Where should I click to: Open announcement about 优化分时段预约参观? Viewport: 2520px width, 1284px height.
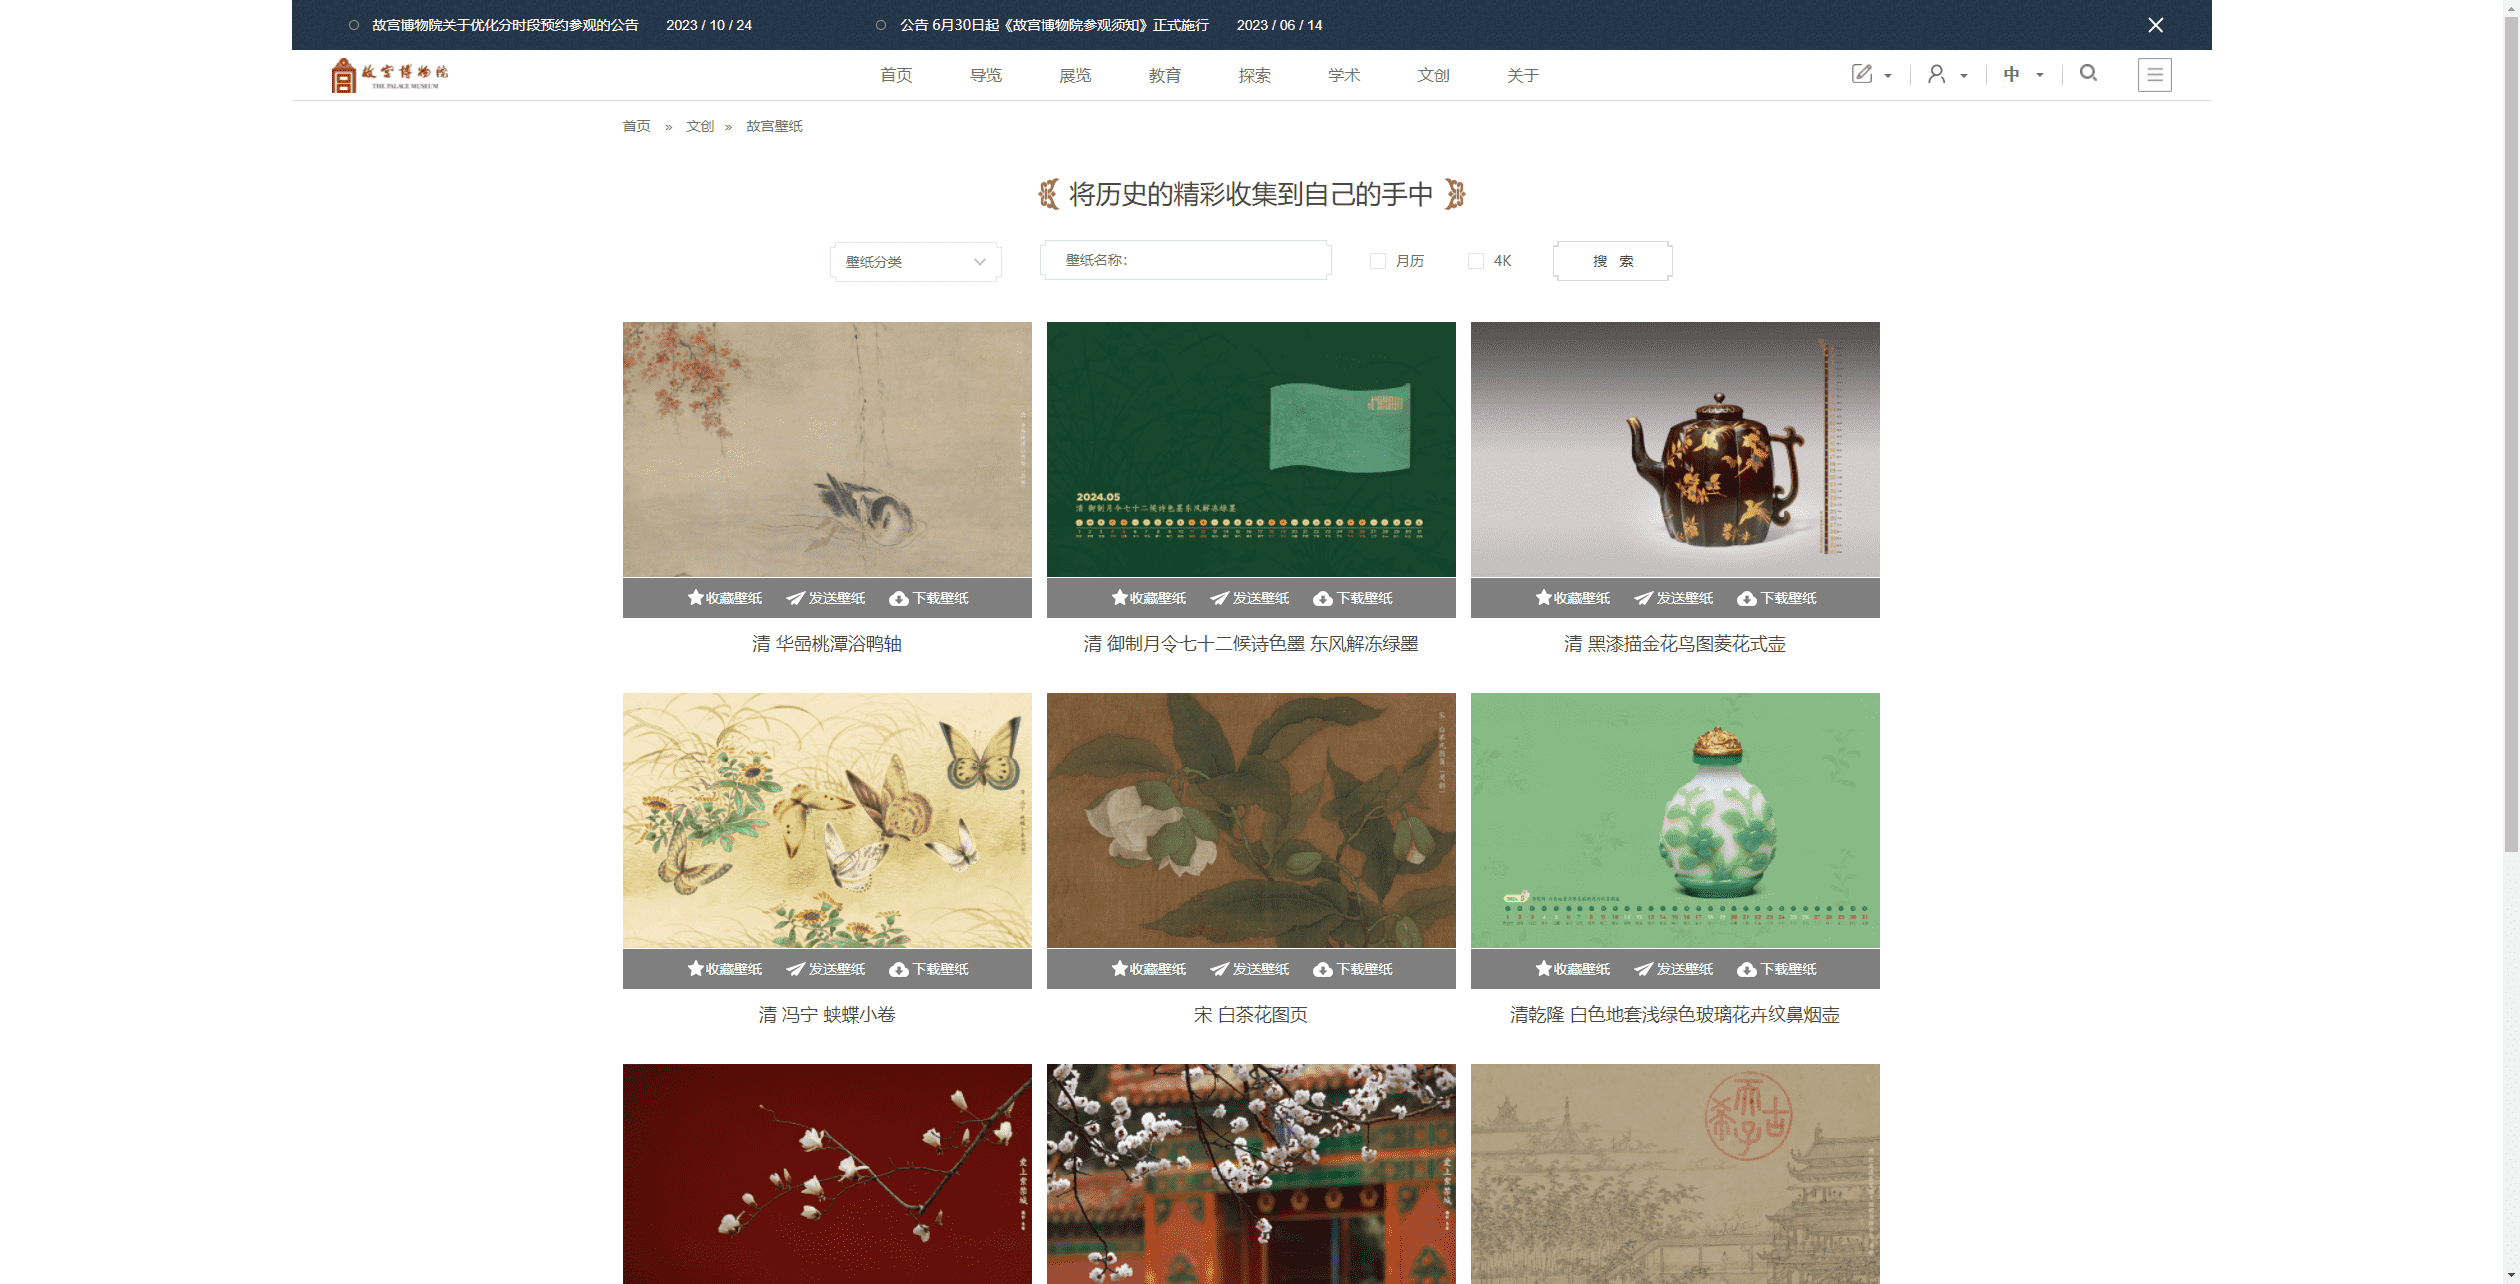(x=505, y=25)
